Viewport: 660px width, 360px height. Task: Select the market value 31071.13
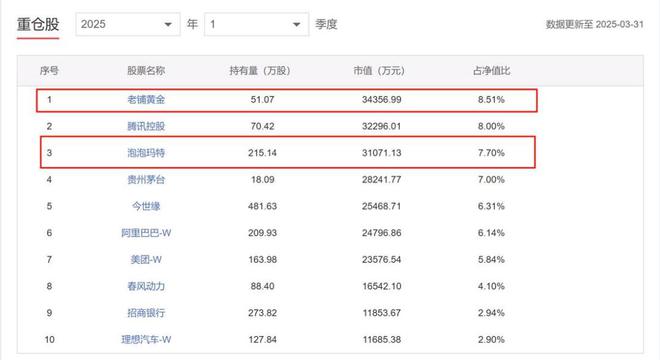pyautogui.click(x=382, y=153)
